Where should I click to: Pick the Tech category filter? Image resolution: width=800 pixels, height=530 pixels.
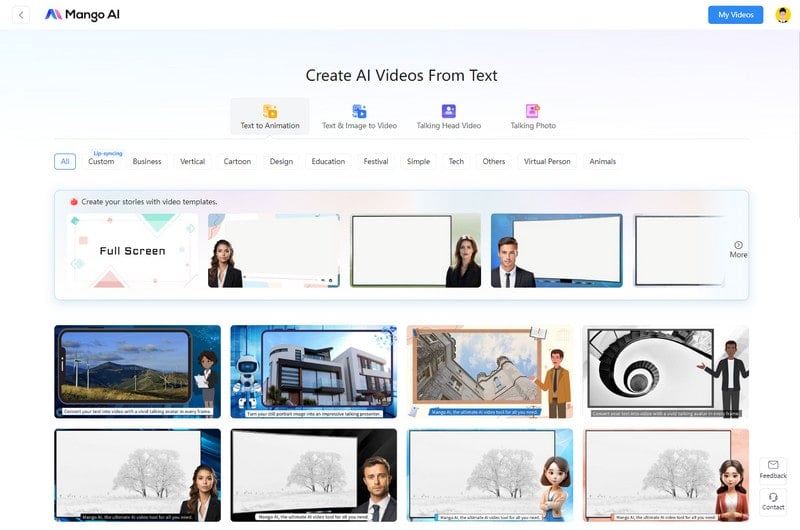coord(456,161)
